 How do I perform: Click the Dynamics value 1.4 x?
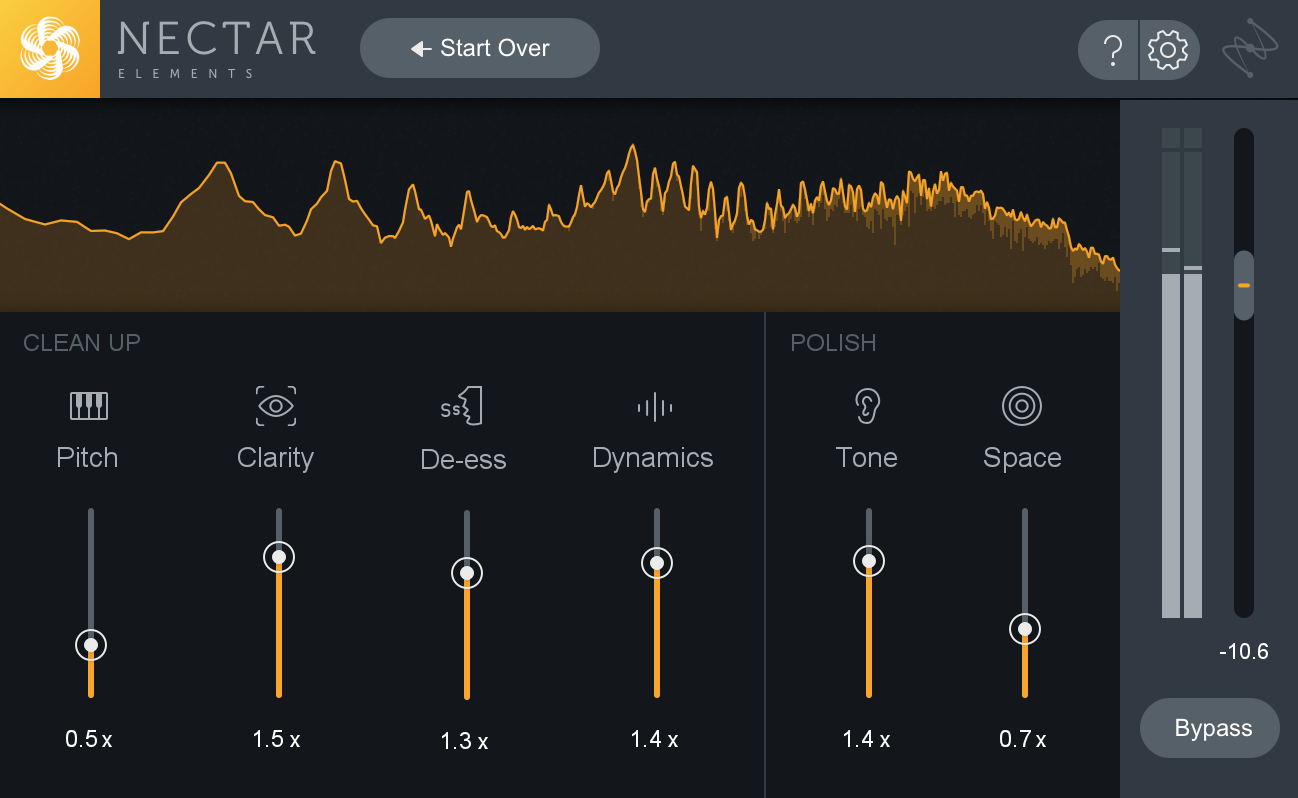coord(654,740)
